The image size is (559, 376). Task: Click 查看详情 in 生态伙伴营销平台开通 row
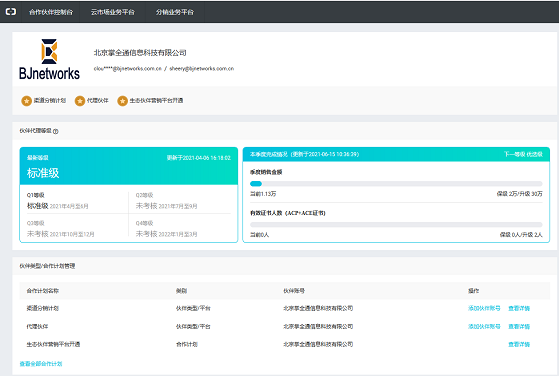519,344
